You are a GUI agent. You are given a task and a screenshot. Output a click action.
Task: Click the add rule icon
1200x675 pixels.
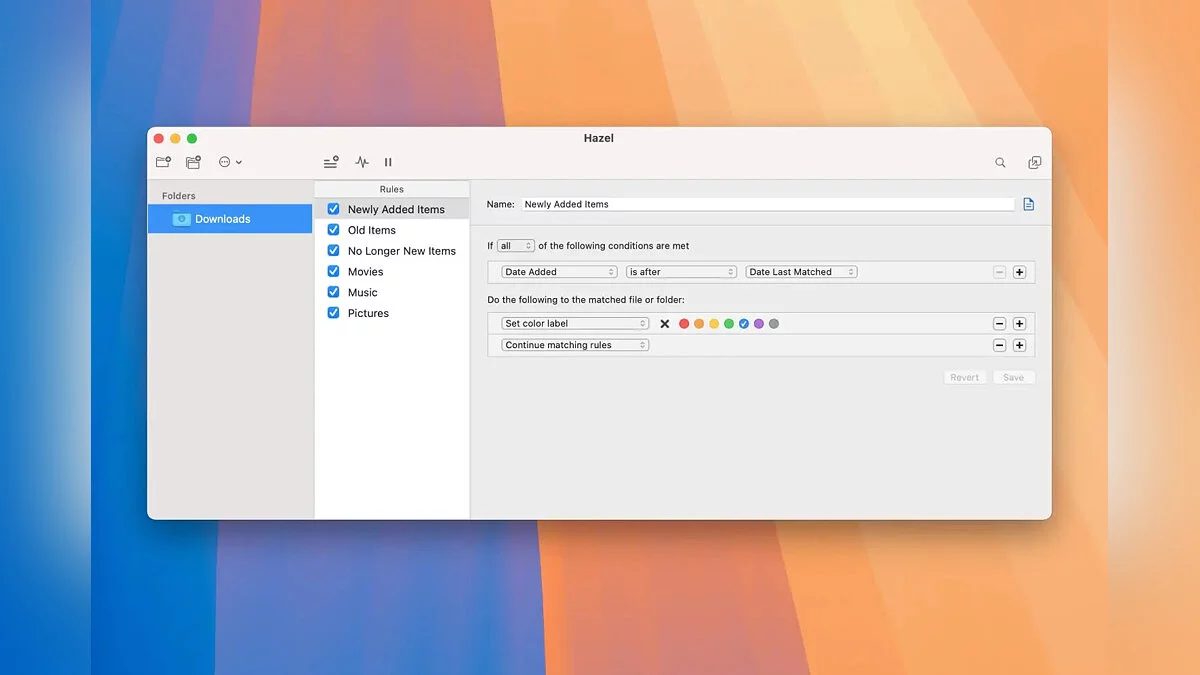pos(330,162)
